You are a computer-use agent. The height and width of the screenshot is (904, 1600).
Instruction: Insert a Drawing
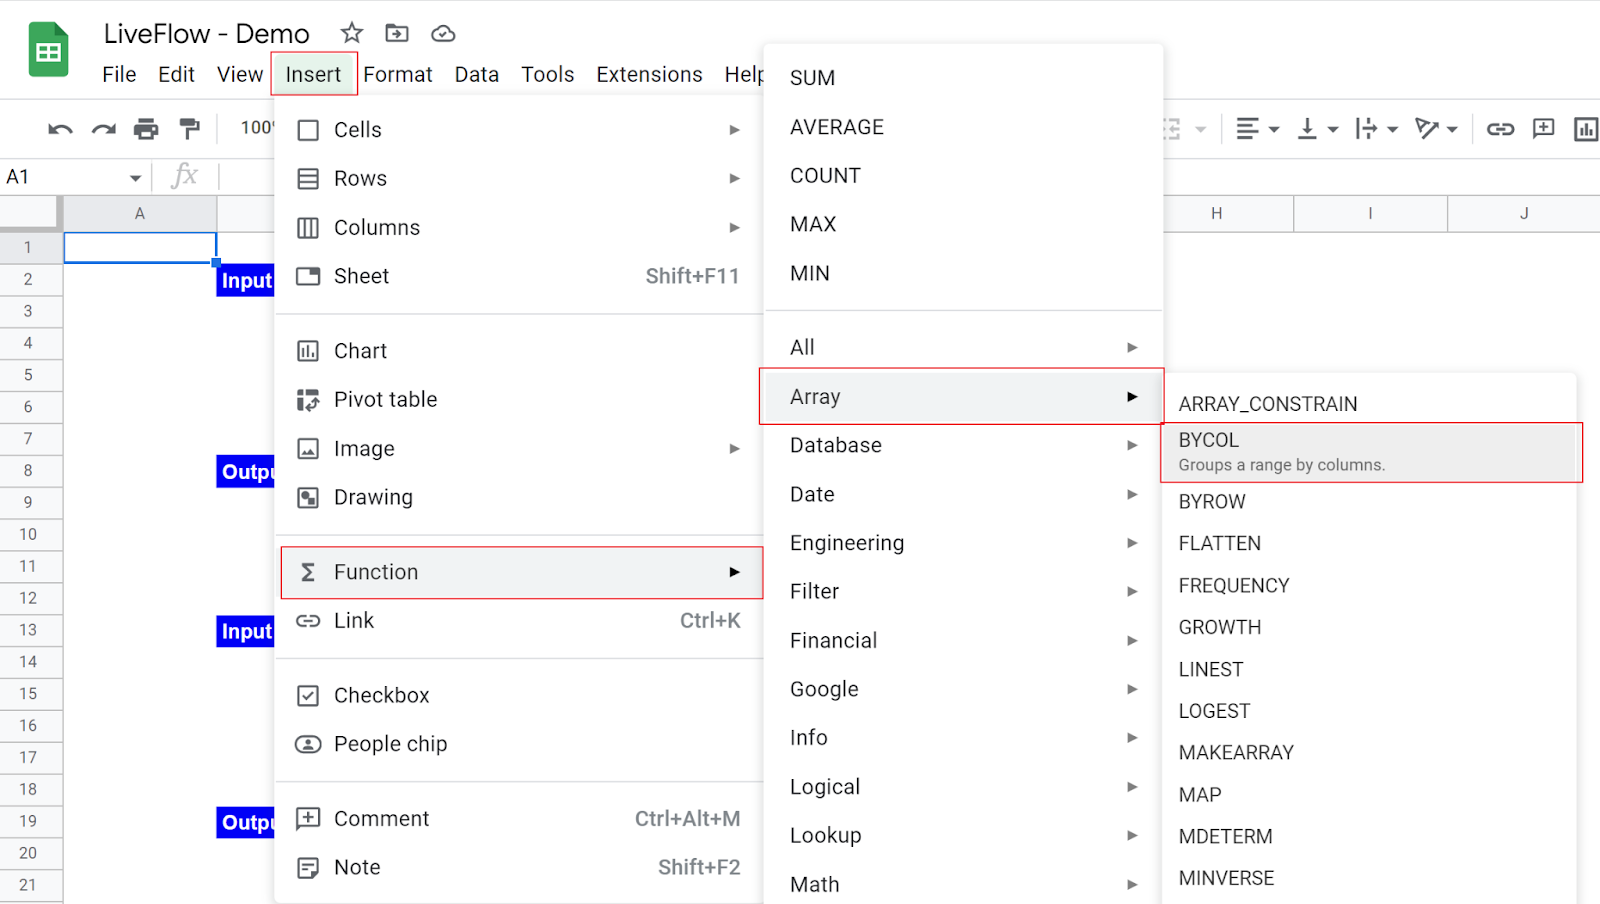(519, 497)
